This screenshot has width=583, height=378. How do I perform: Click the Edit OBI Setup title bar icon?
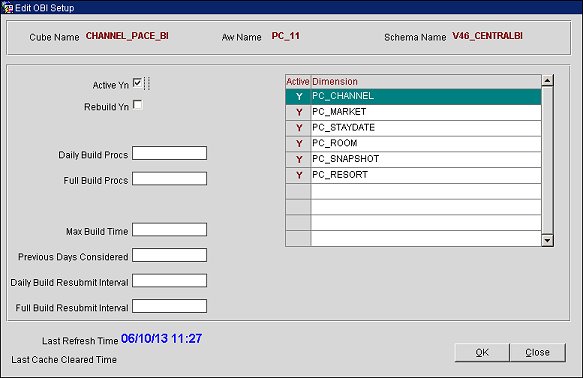(x=7, y=7)
